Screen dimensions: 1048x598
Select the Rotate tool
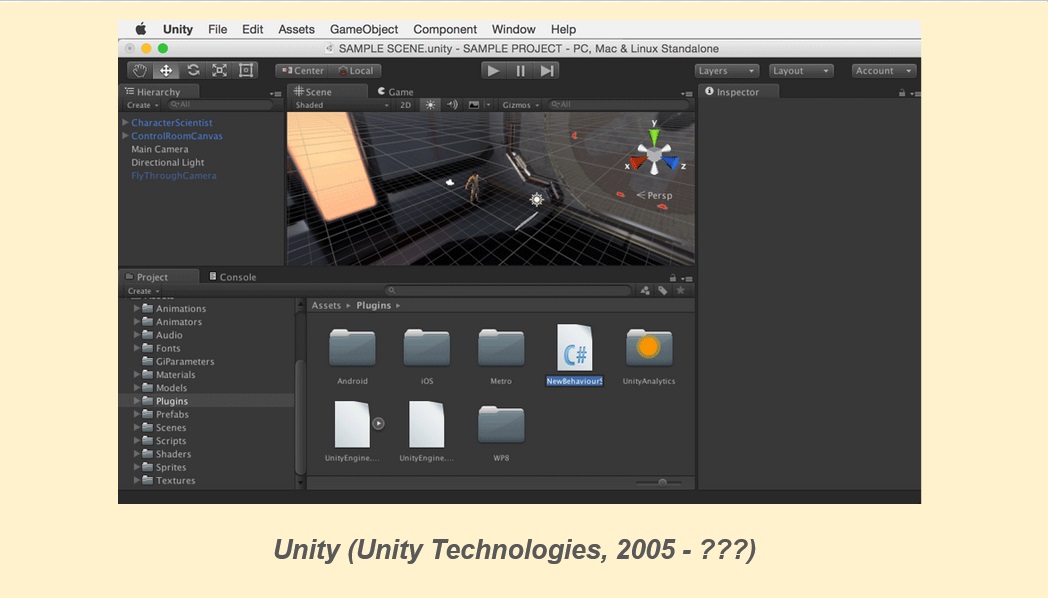point(193,70)
